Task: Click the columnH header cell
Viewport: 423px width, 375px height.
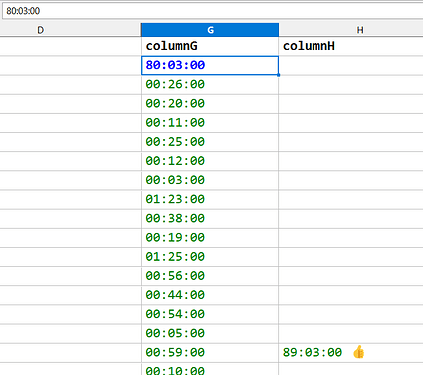Action: (351, 46)
